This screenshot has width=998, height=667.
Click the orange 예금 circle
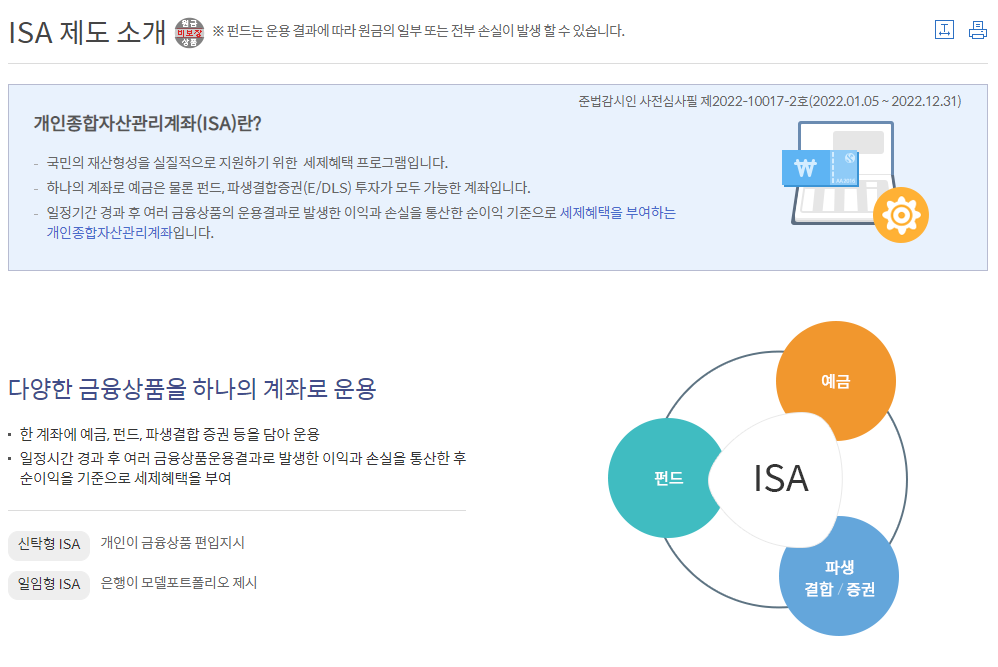[x=836, y=381]
